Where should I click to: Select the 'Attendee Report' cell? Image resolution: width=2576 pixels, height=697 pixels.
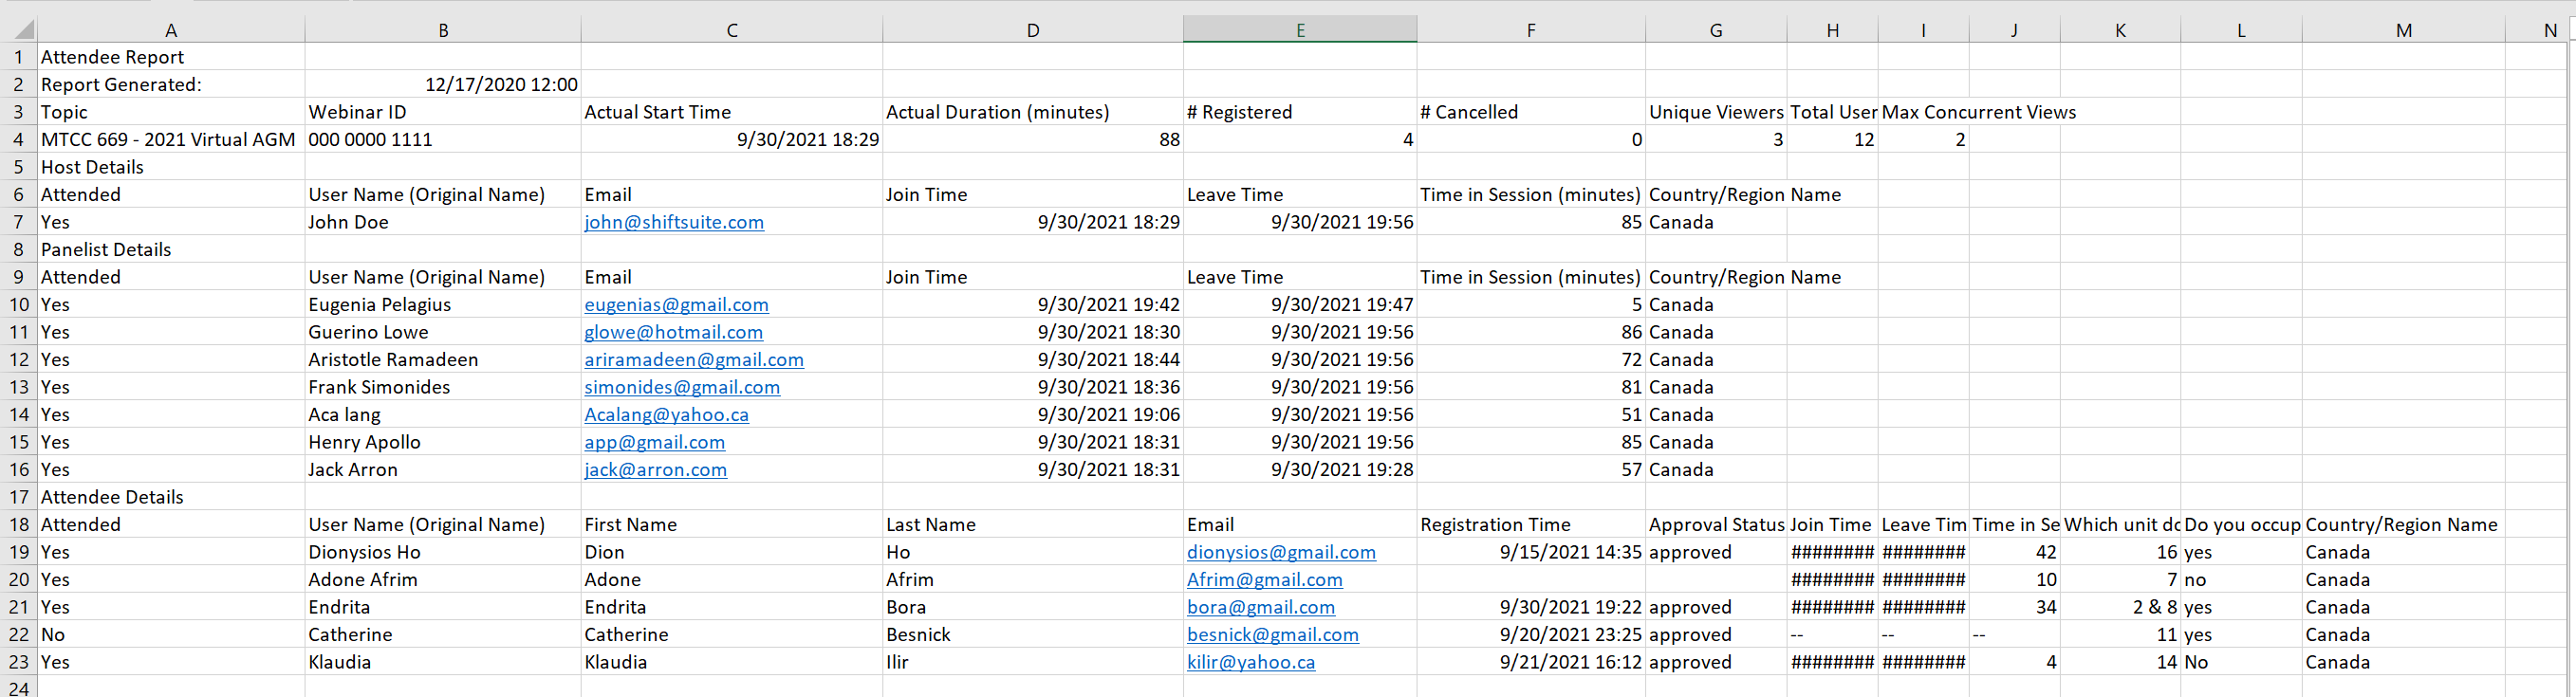point(171,57)
